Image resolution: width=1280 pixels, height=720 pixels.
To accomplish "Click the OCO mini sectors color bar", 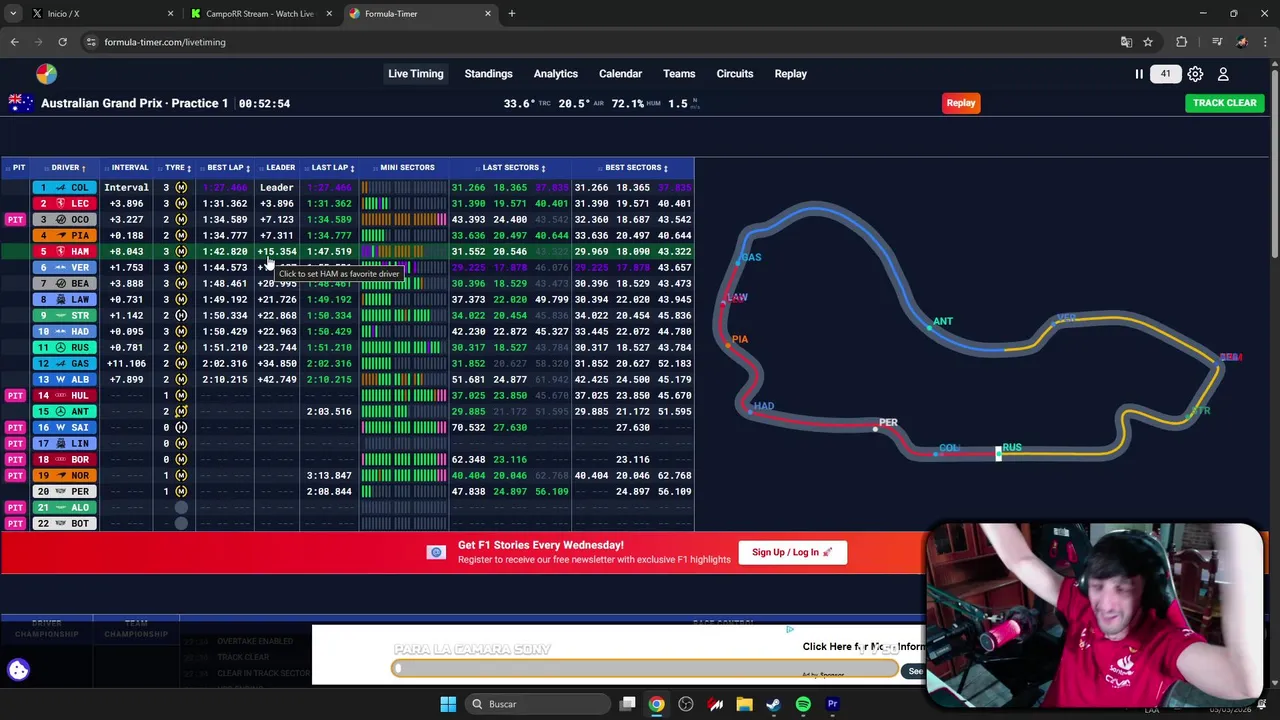I will pos(404,219).
